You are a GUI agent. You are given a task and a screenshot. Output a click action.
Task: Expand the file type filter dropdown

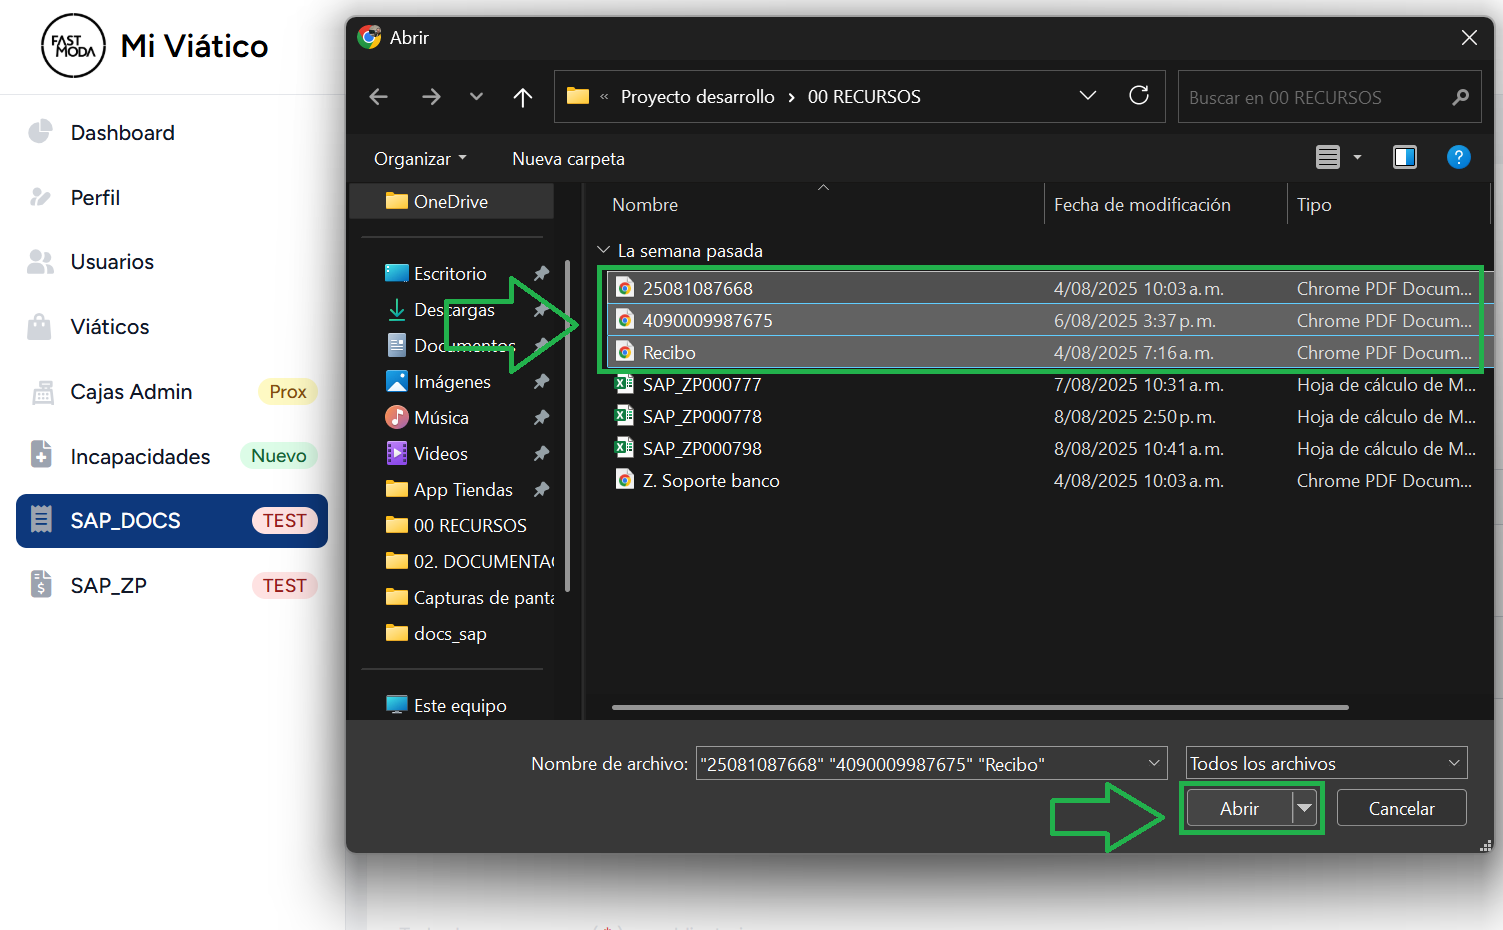tap(1326, 764)
